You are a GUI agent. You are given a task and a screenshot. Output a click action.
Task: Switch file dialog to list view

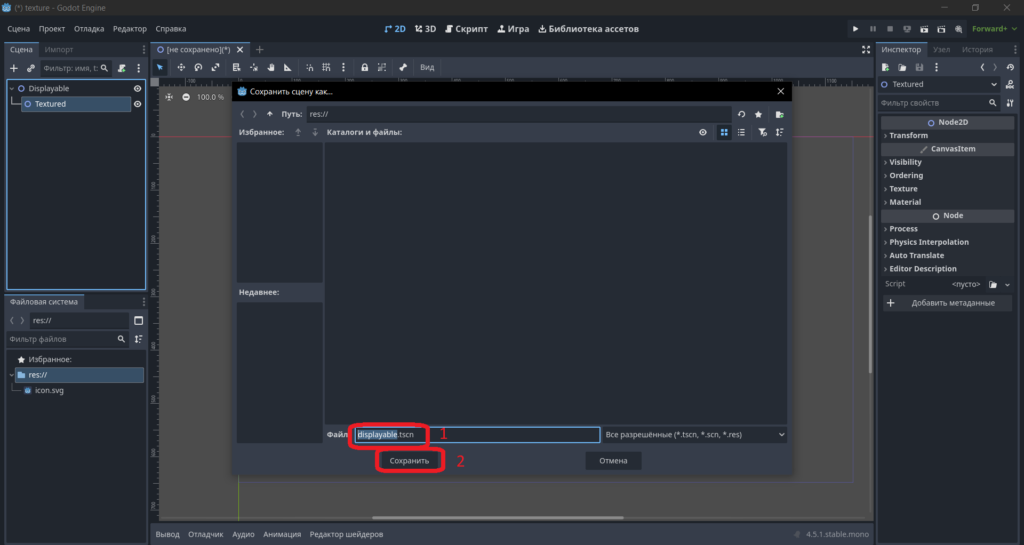click(741, 132)
